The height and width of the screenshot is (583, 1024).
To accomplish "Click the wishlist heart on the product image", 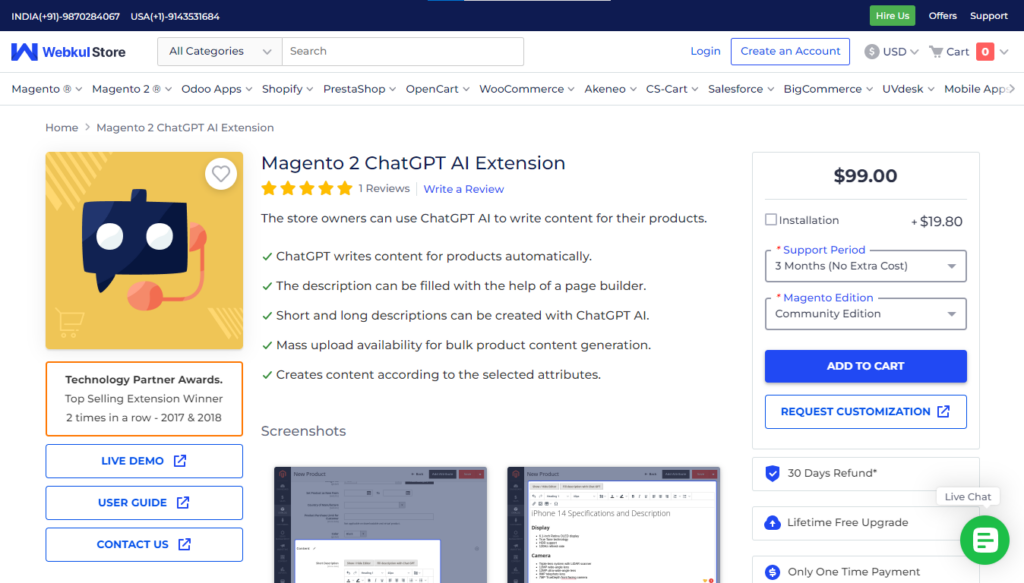I will pos(221,173).
